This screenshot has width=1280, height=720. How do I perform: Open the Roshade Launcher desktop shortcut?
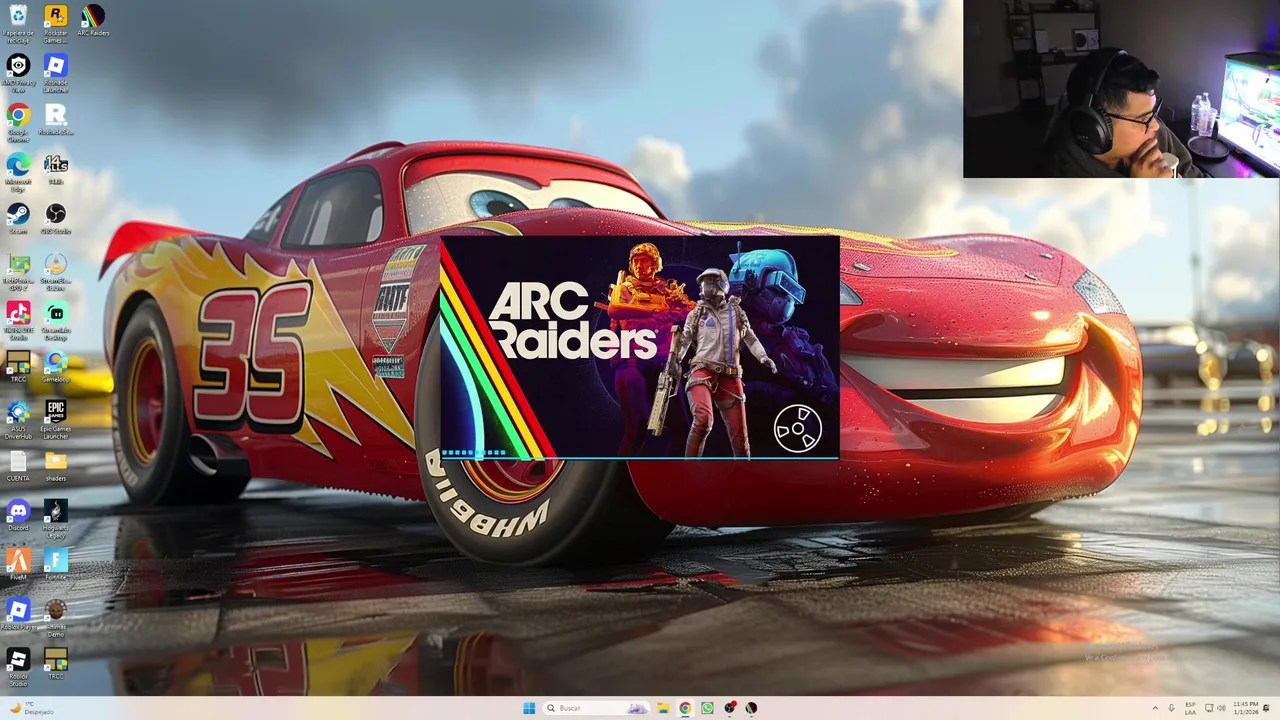pos(56,72)
